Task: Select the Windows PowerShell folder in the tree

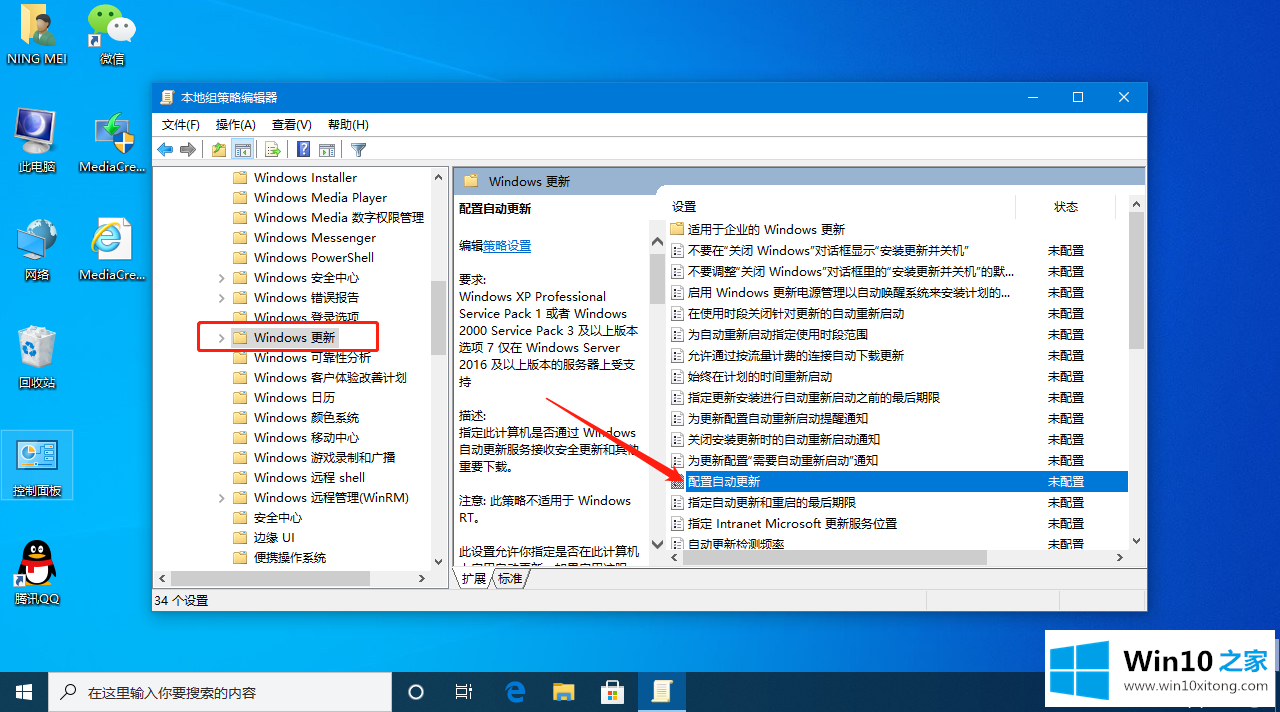Action: [x=313, y=258]
